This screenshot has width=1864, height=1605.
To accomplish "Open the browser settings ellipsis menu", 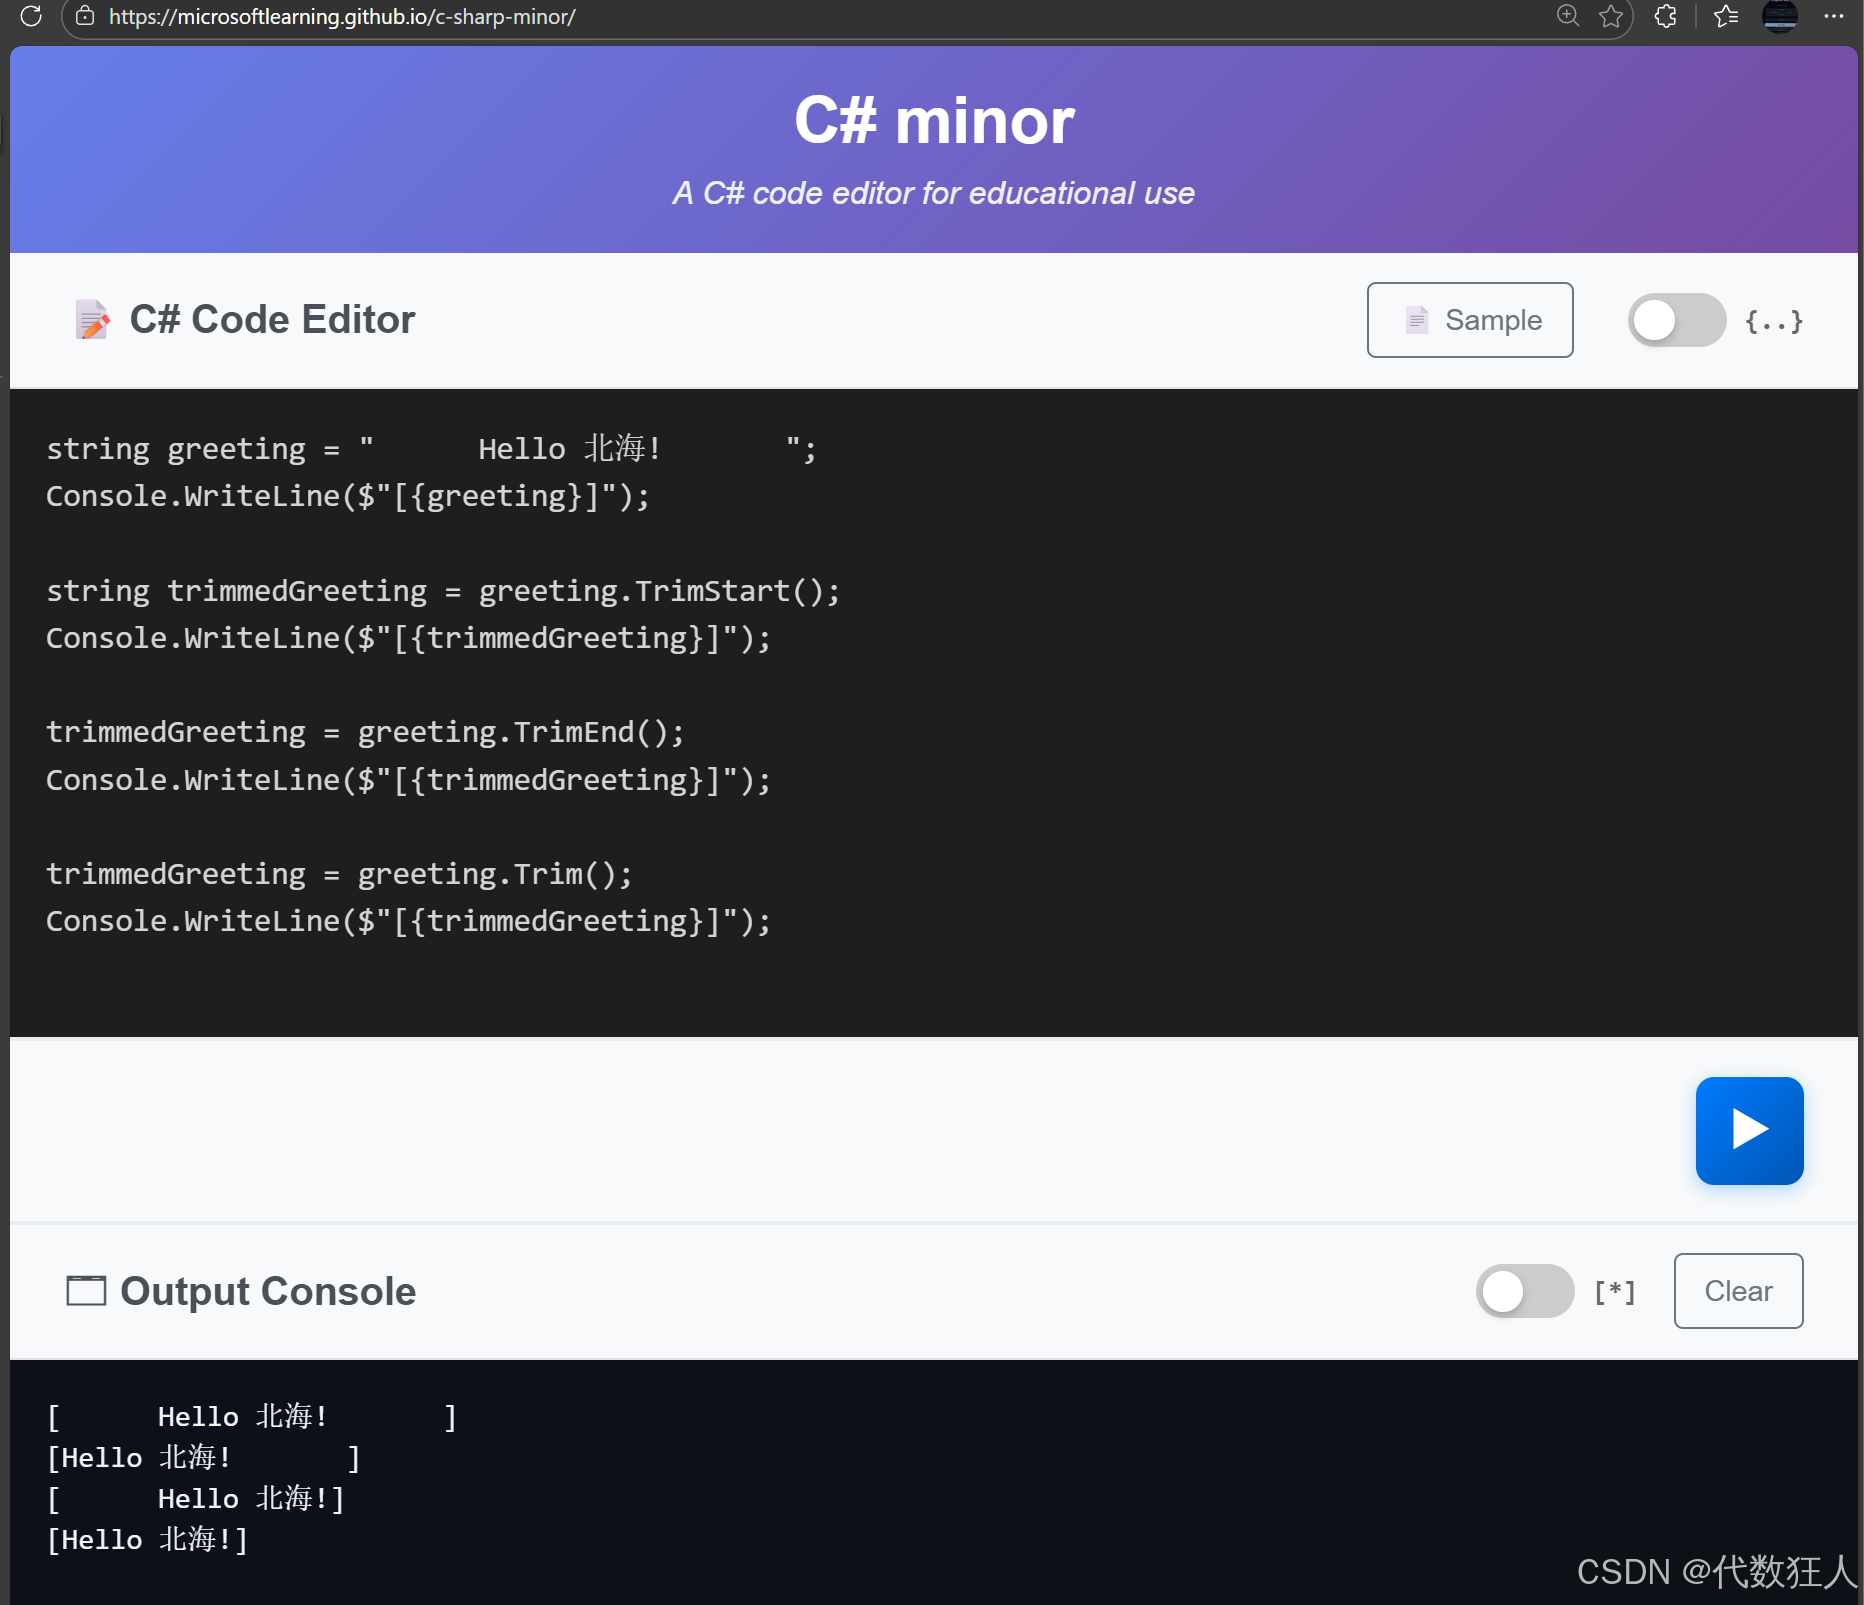I will 1833,16.
